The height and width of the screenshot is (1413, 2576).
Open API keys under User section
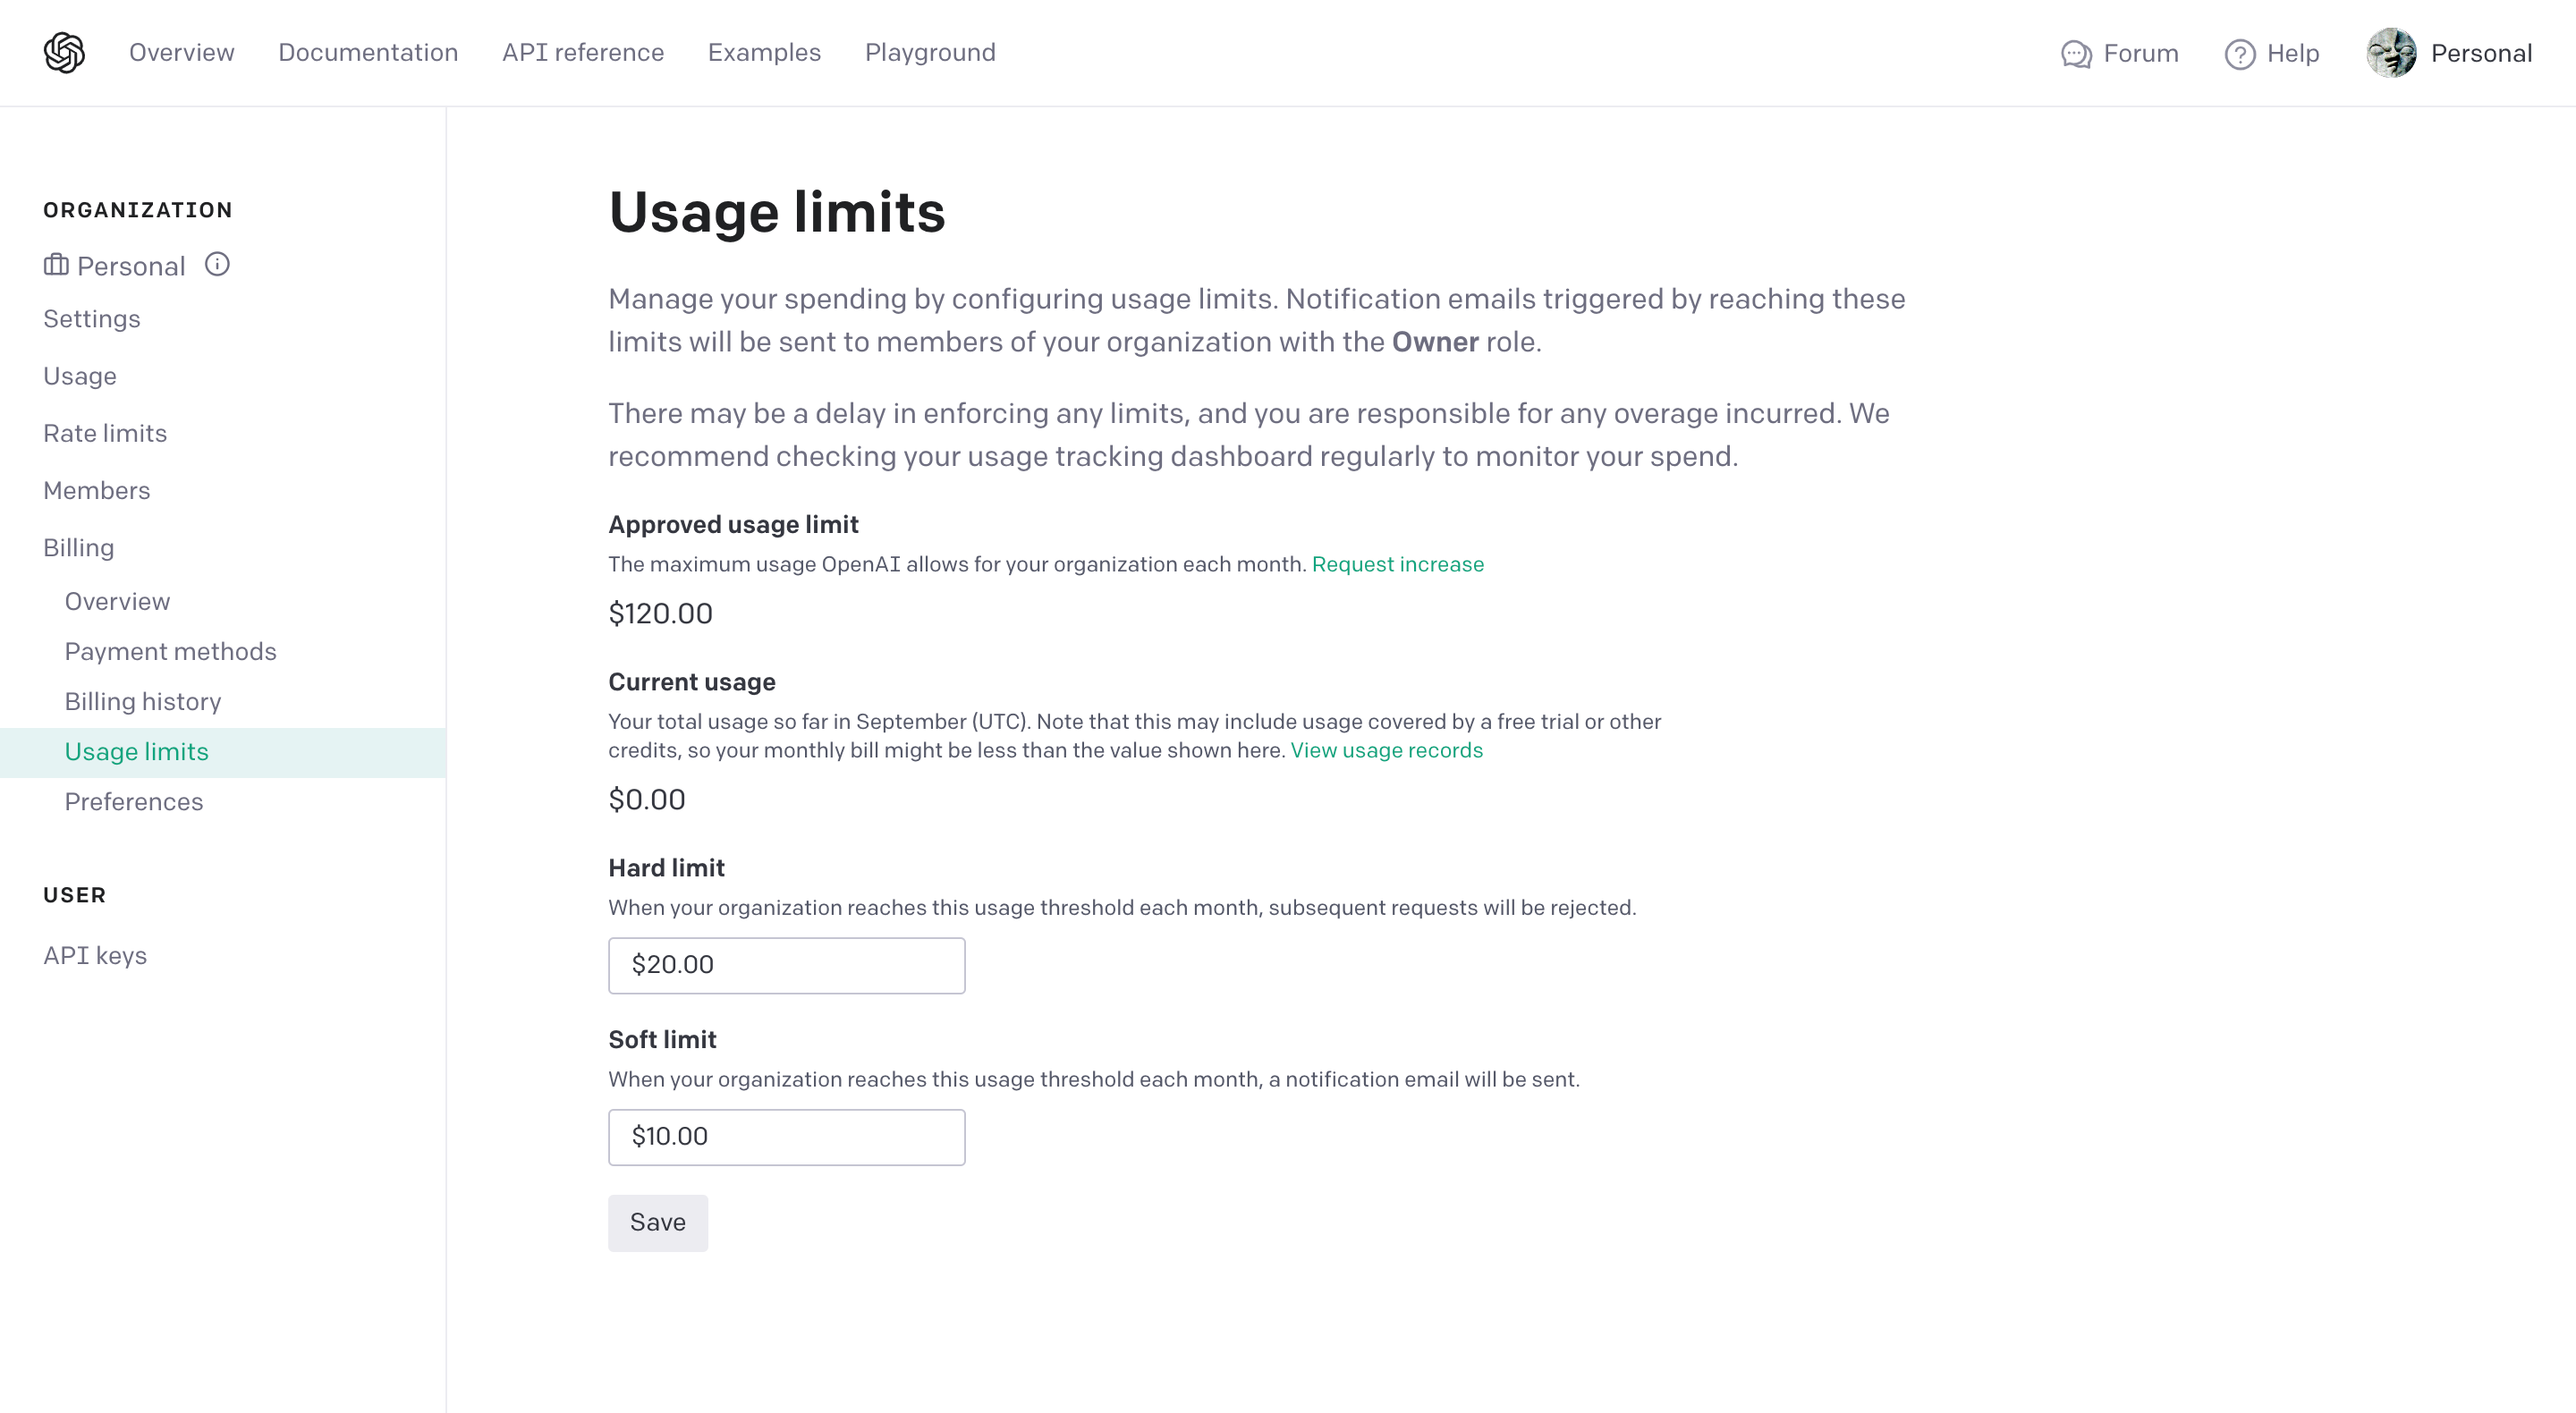(x=95, y=956)
